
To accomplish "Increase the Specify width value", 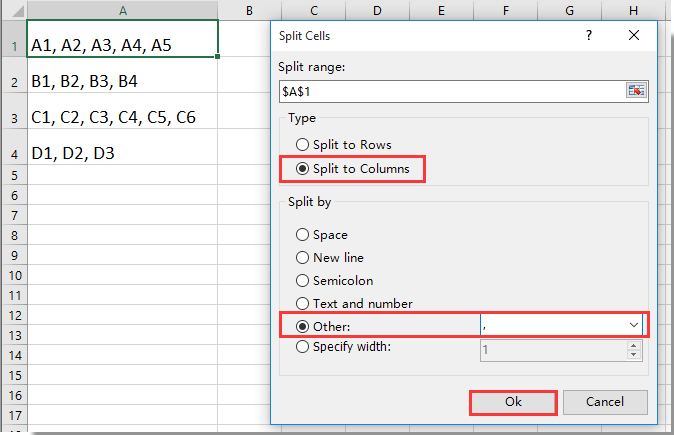I will [634, 345].
